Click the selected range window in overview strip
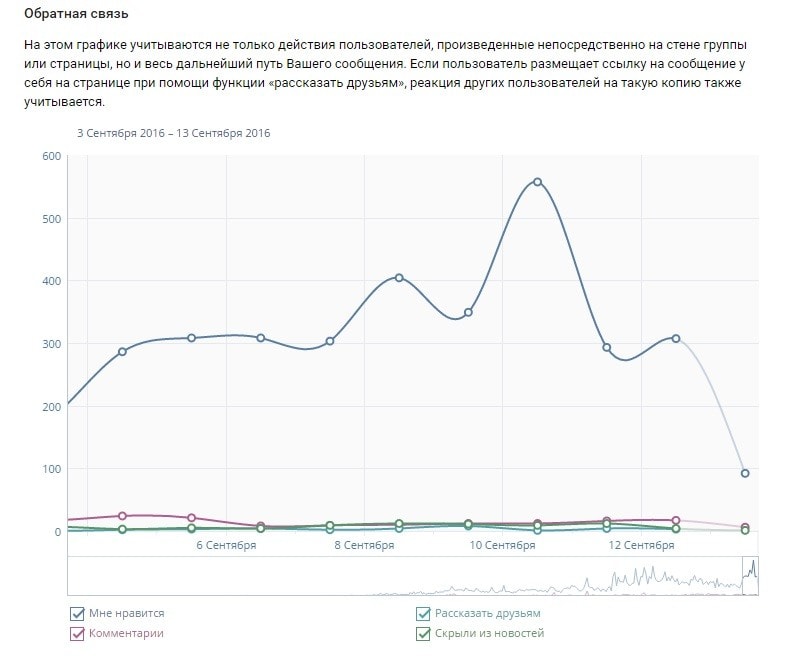This screenshot has height=663, width=785. point(750,576)
